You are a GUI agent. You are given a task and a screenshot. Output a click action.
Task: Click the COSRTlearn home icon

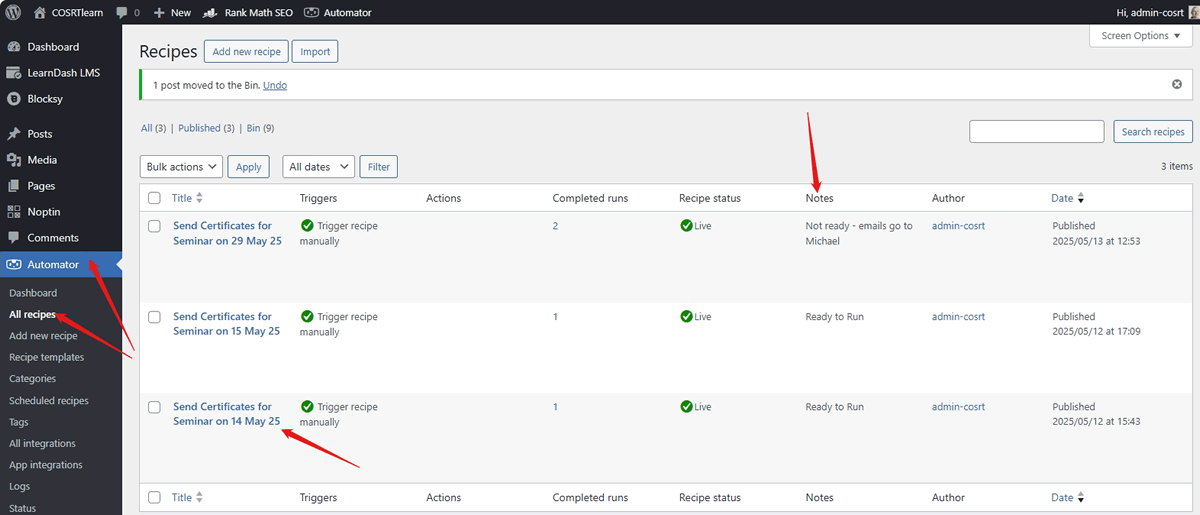(39, 12)
